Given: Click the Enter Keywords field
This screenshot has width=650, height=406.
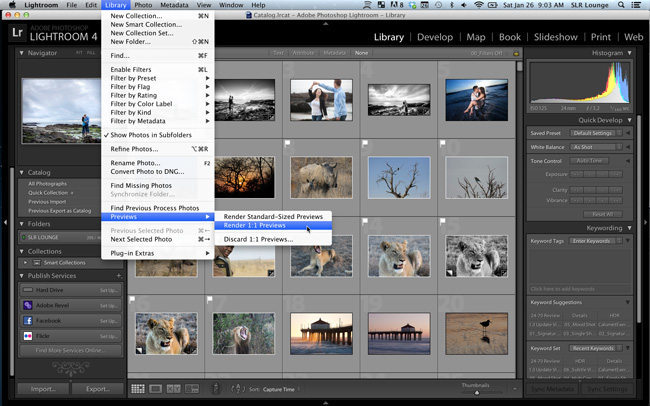Looking at the screenshot, I should [596, 241].
